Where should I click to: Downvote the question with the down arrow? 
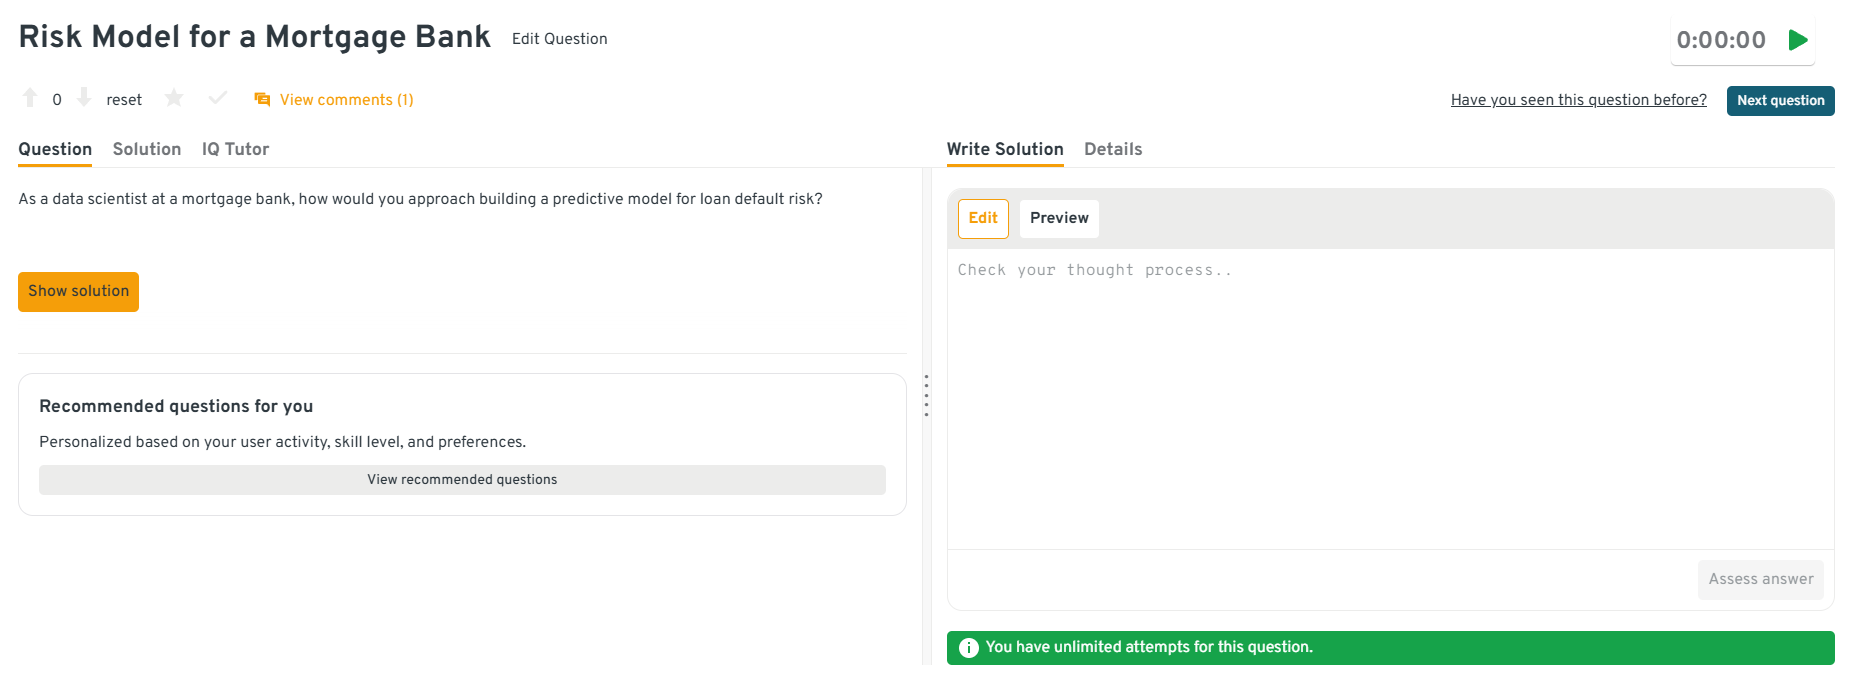84,98
